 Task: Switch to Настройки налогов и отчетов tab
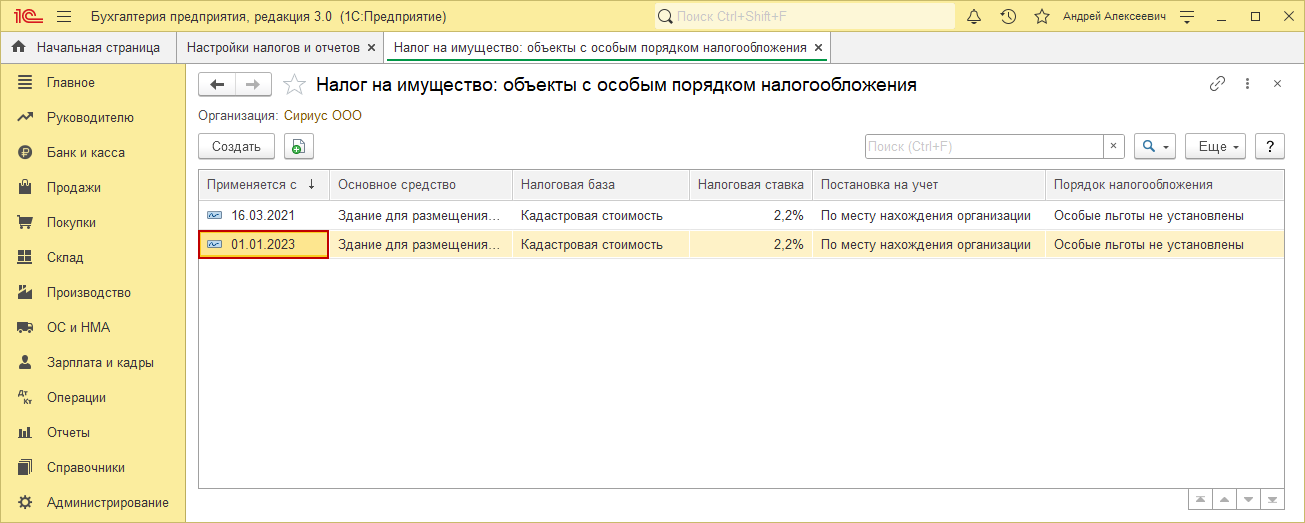point(273,47)
